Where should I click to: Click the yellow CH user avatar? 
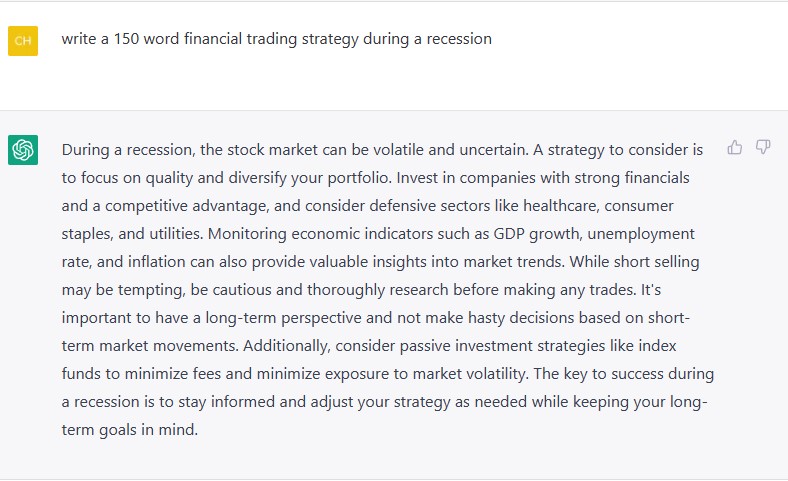pyautogui.click(x=23, y=41)
